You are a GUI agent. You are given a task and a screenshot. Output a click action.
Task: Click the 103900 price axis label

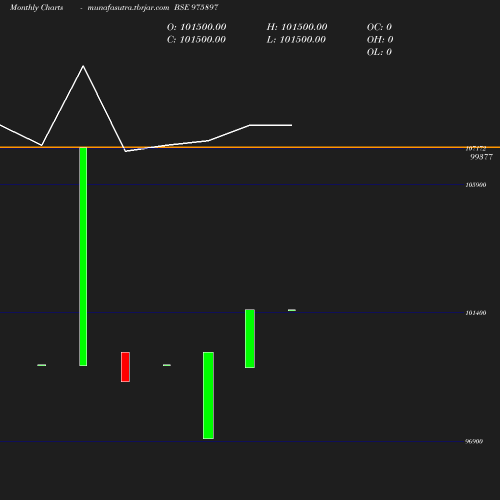(x=476, y=185)
